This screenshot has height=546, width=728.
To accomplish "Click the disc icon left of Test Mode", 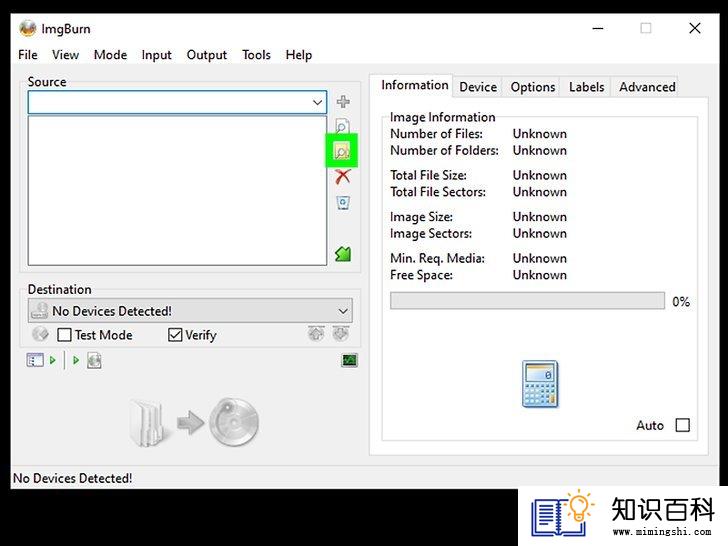I will 40,334.
